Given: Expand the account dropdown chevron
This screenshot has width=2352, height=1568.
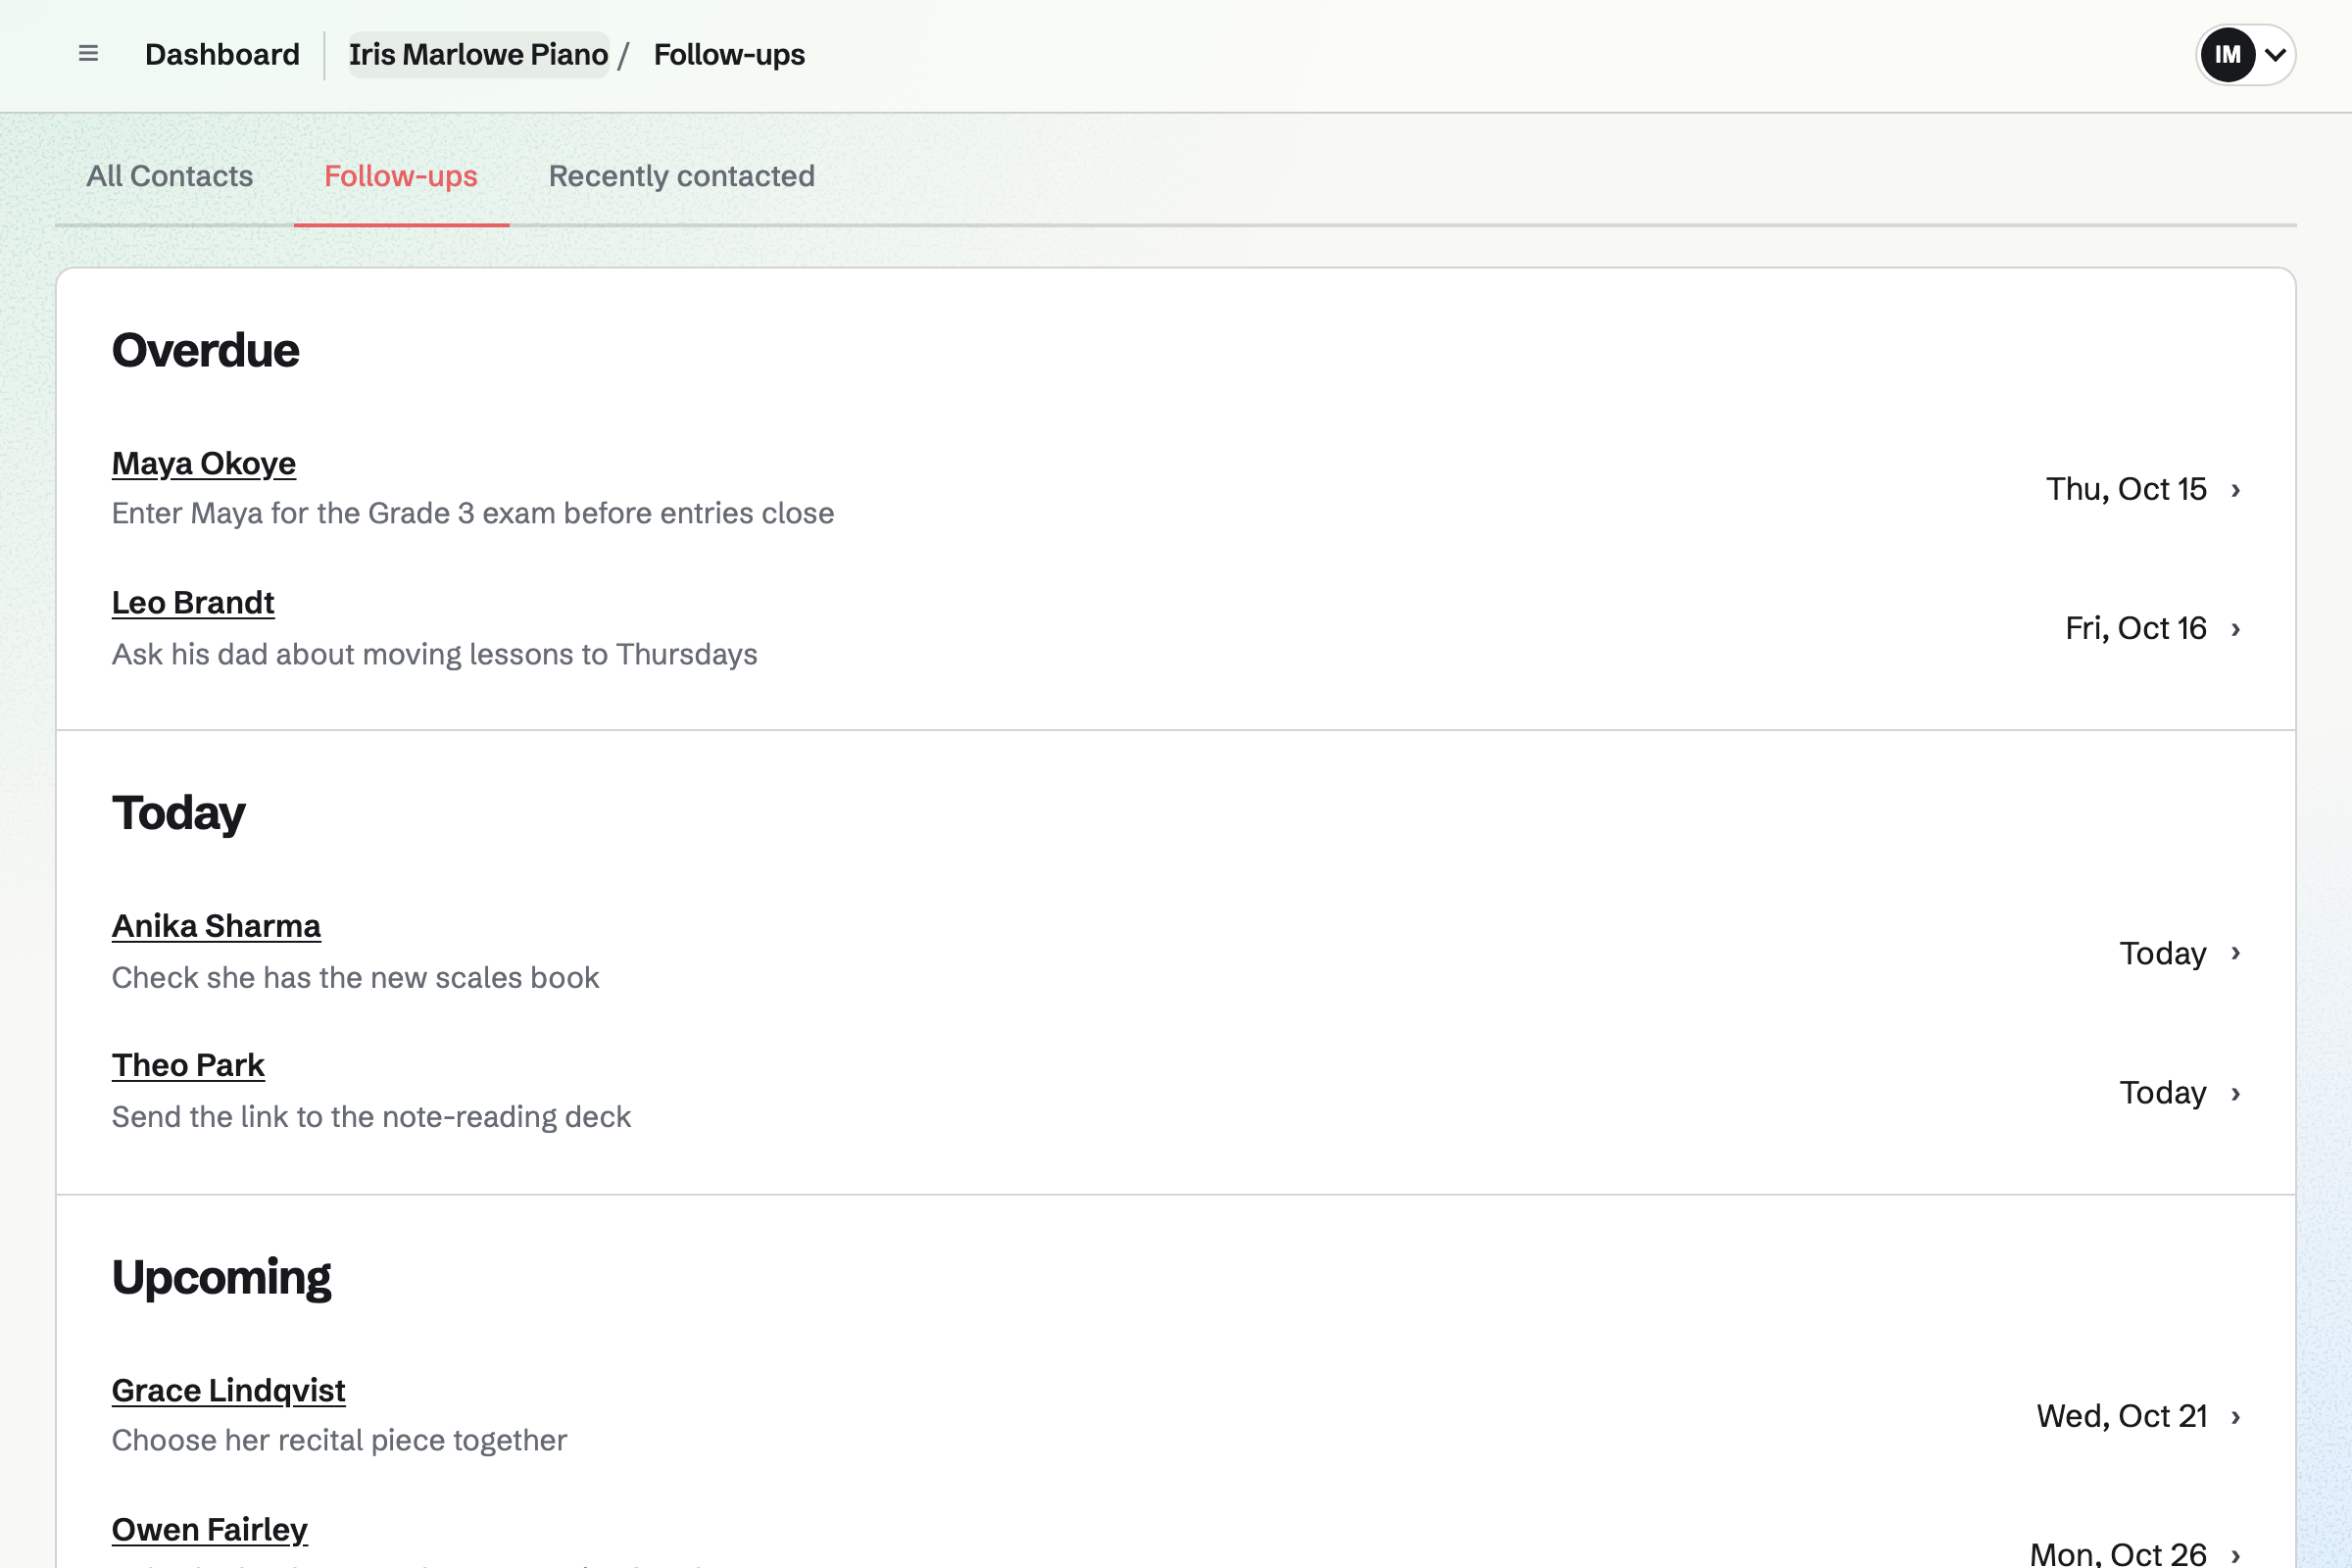Looking at the screenshot, I should (x=2275, y=55).
